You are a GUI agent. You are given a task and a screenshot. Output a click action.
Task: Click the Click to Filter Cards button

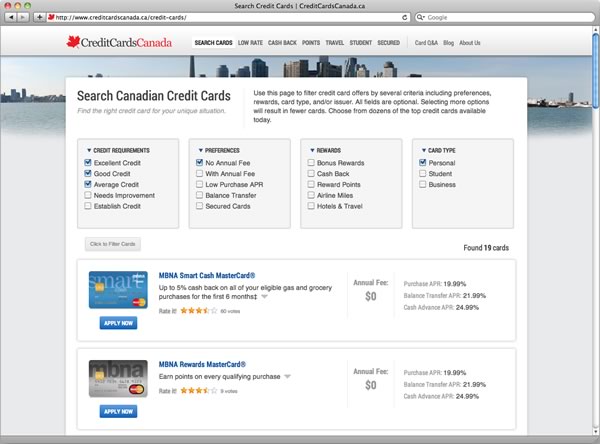click(113, 244)
